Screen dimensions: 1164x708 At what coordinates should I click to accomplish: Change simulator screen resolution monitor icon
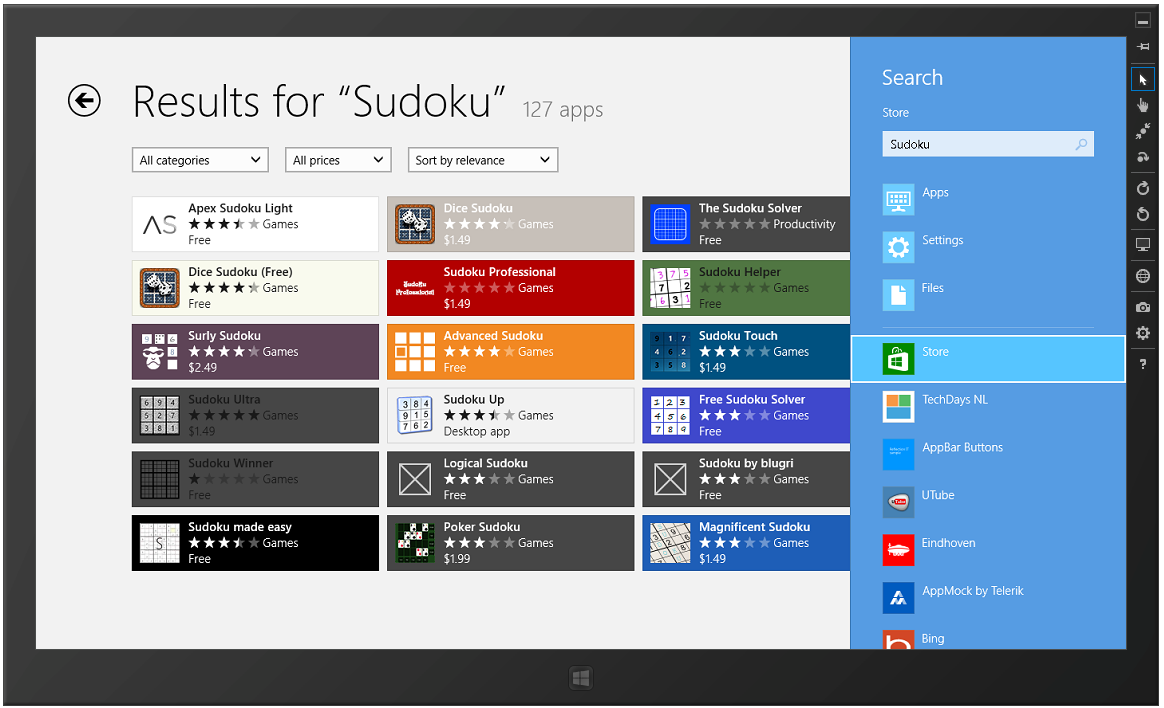[1142, 245]
